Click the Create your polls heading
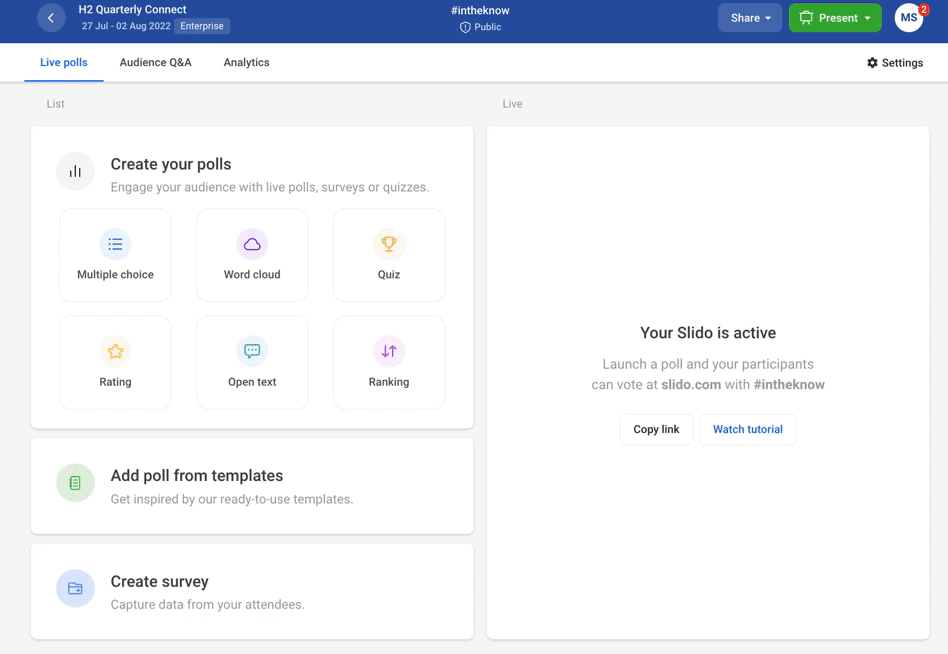 pos(170,164)
